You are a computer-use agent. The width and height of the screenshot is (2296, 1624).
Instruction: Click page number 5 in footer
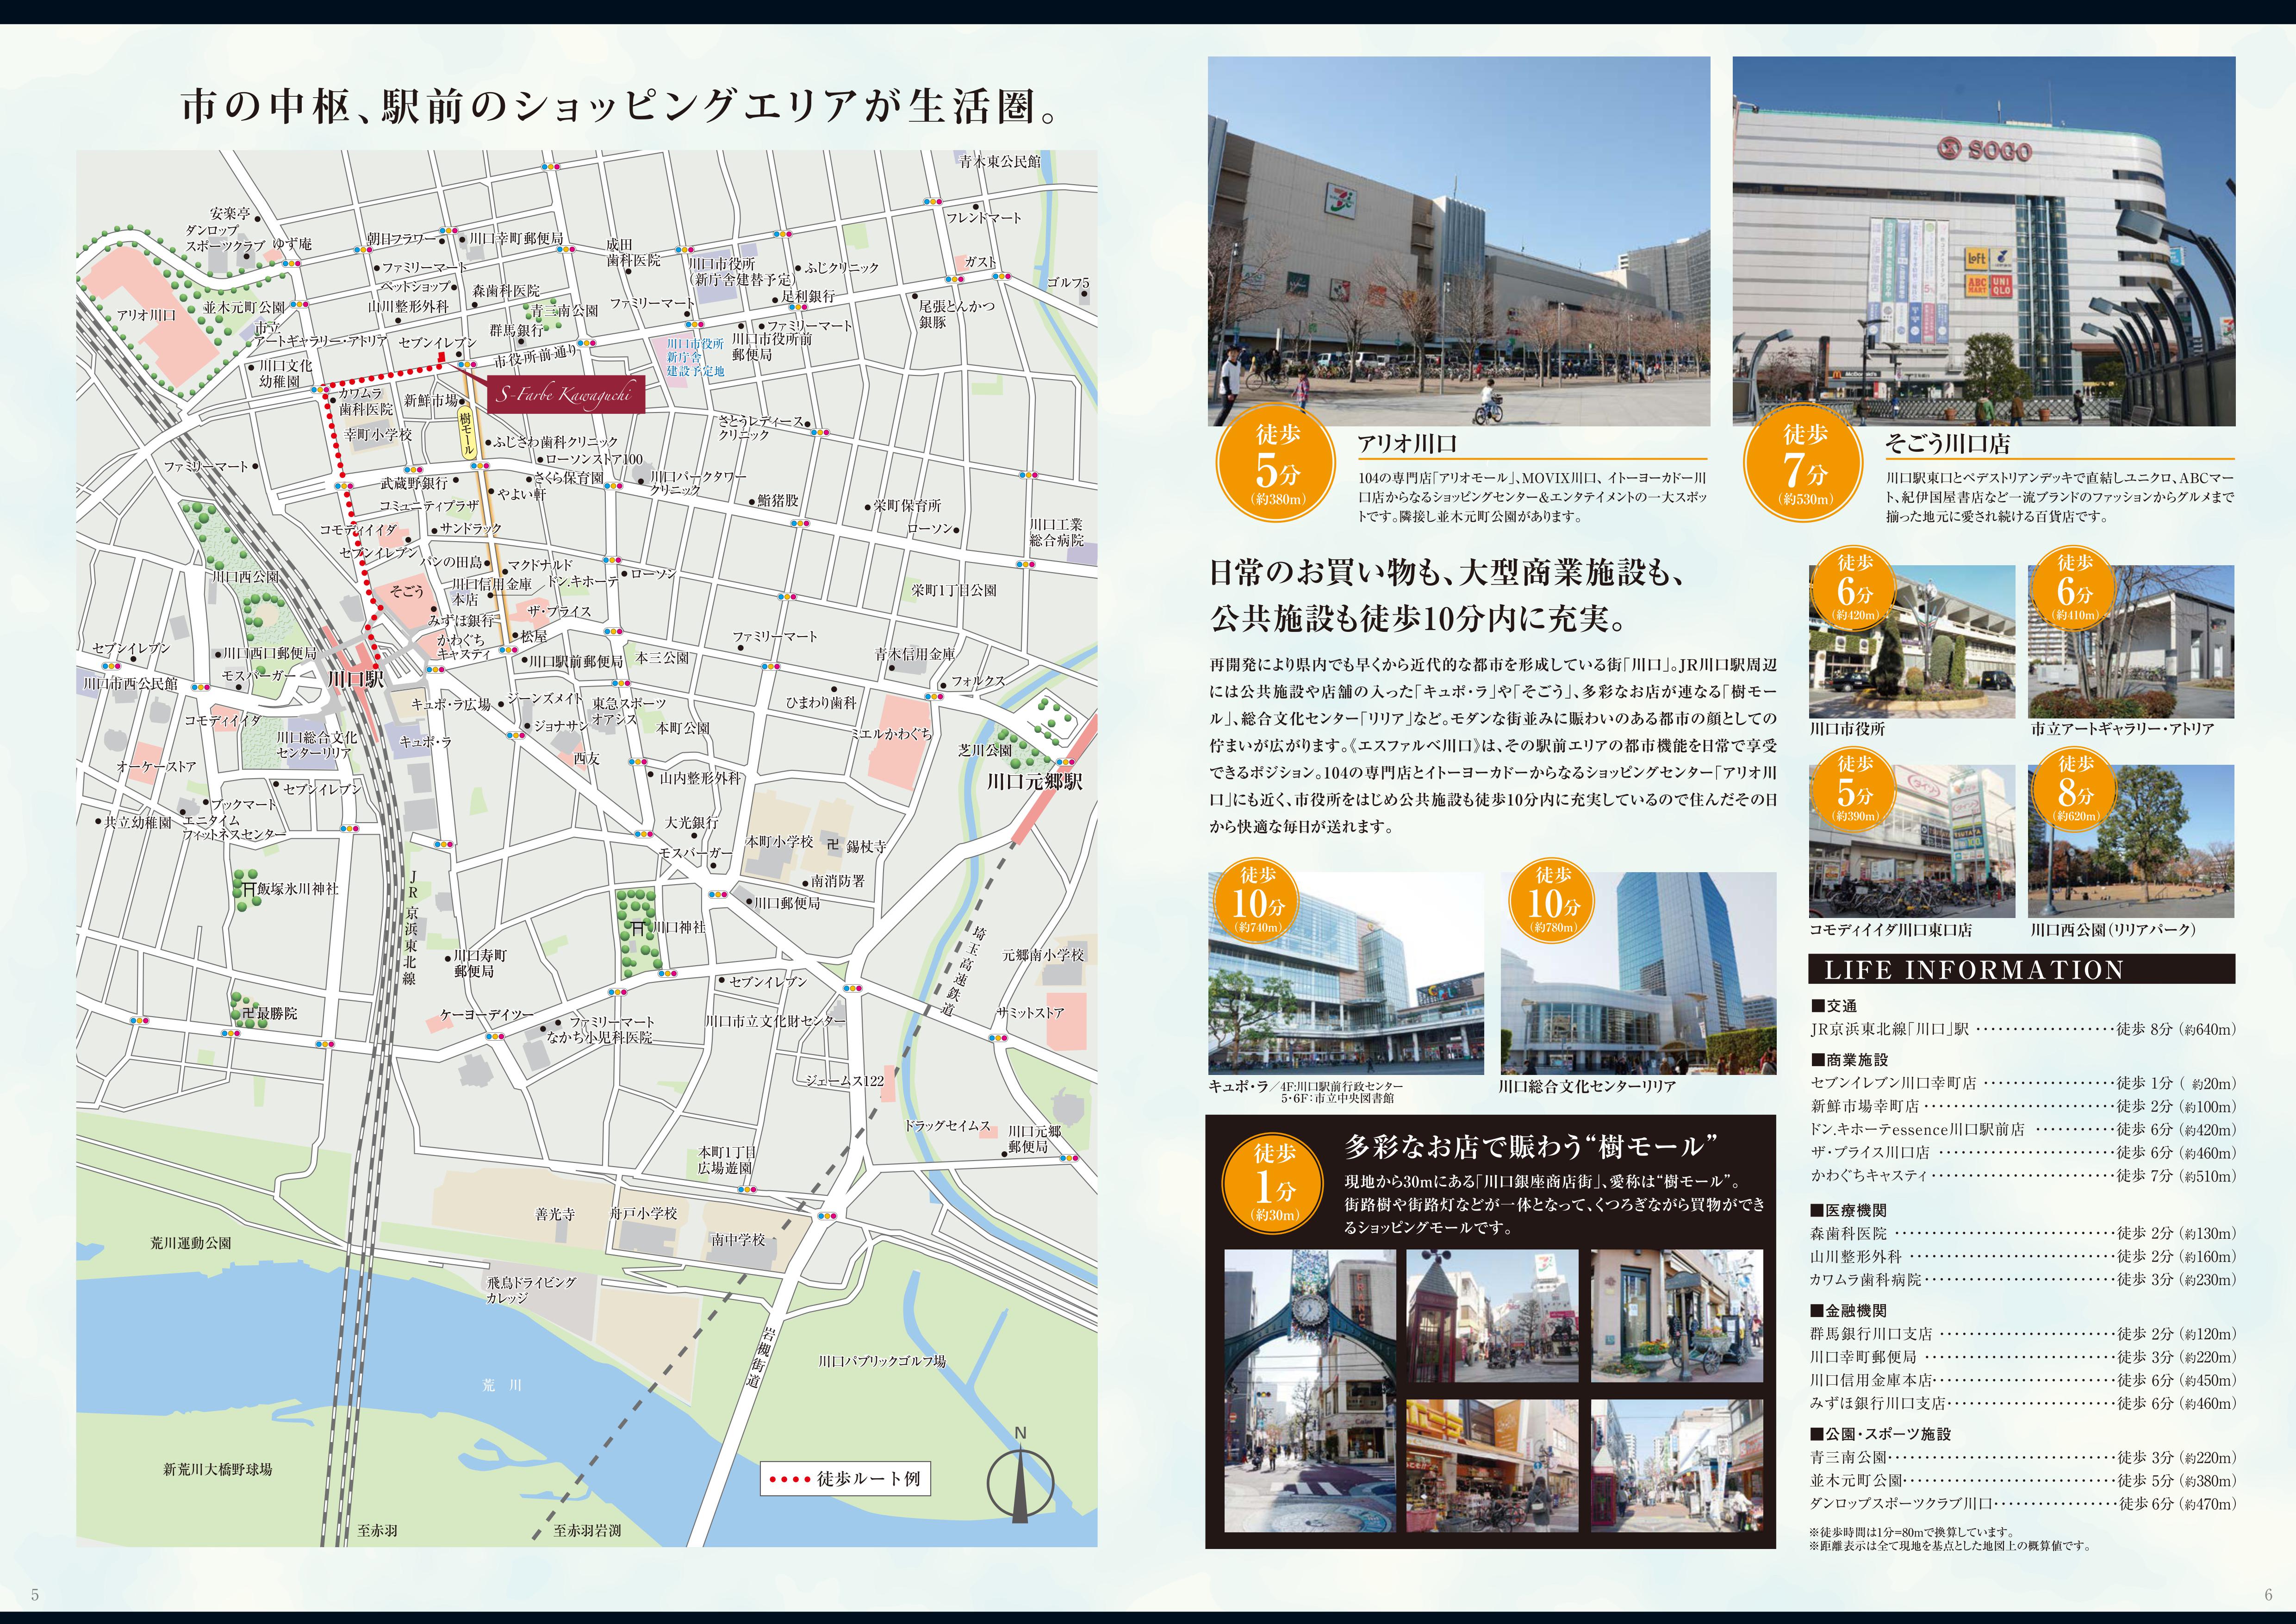coord(35,1595)
